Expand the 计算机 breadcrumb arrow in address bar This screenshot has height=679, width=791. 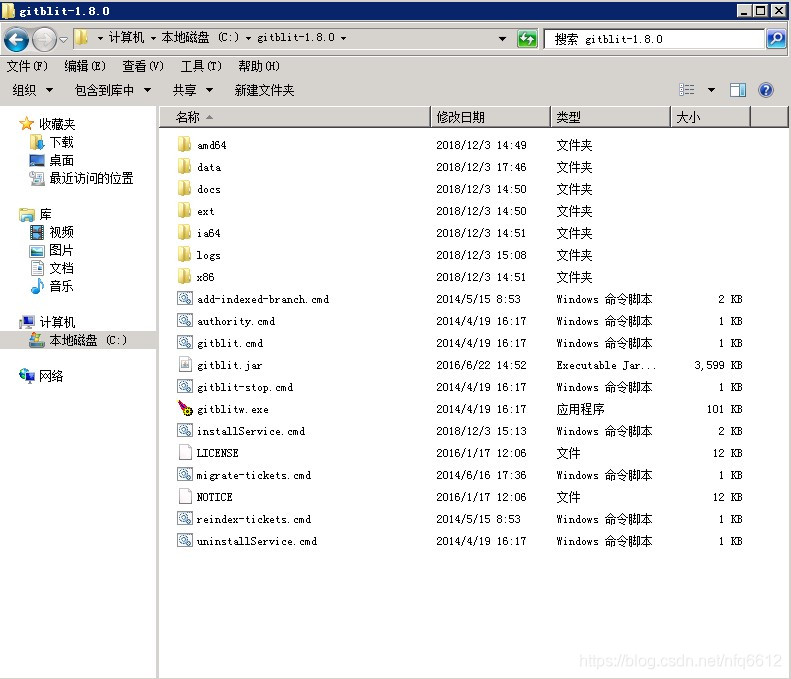tap(153, 38)
